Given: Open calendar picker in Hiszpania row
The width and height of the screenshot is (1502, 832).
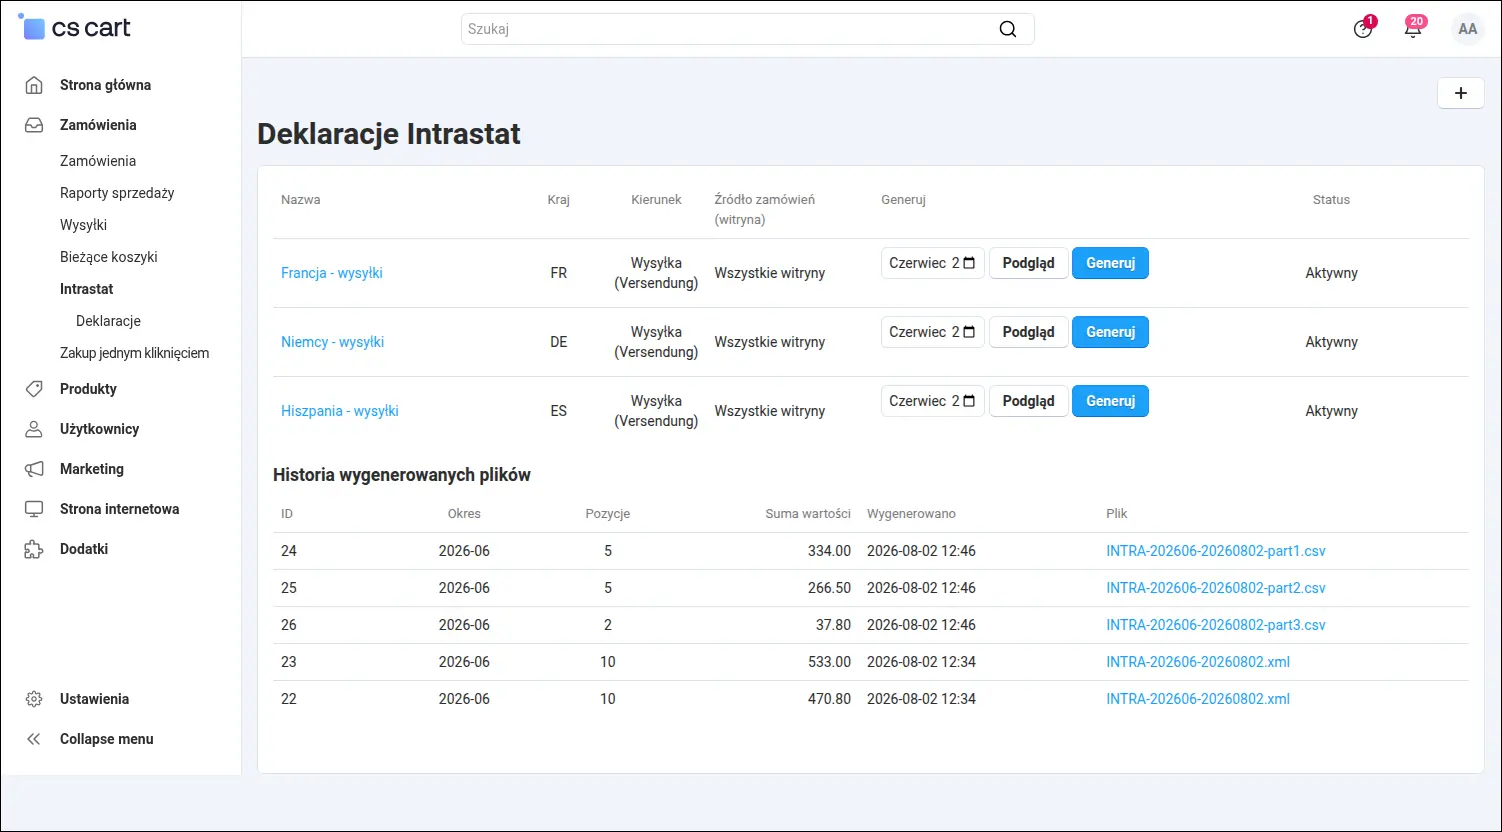Looking at the screenshot, I should click(969, 401).
